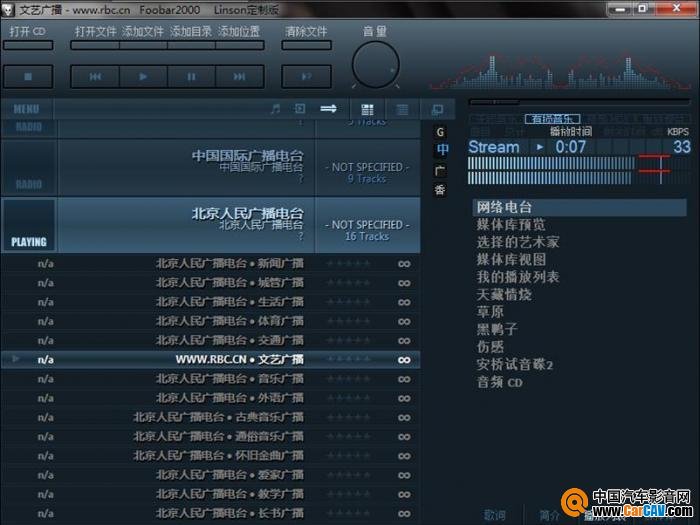Click the 添加位置 button bar

[240, 45]
